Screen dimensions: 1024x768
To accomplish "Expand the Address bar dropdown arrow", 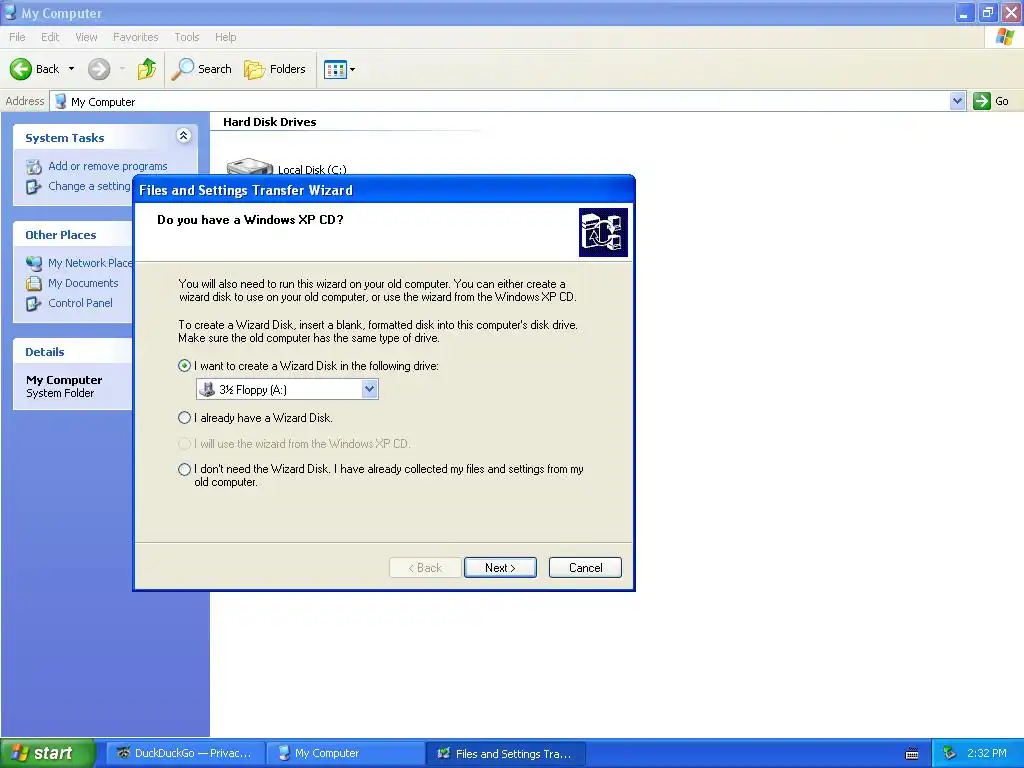I will point(957,101).
